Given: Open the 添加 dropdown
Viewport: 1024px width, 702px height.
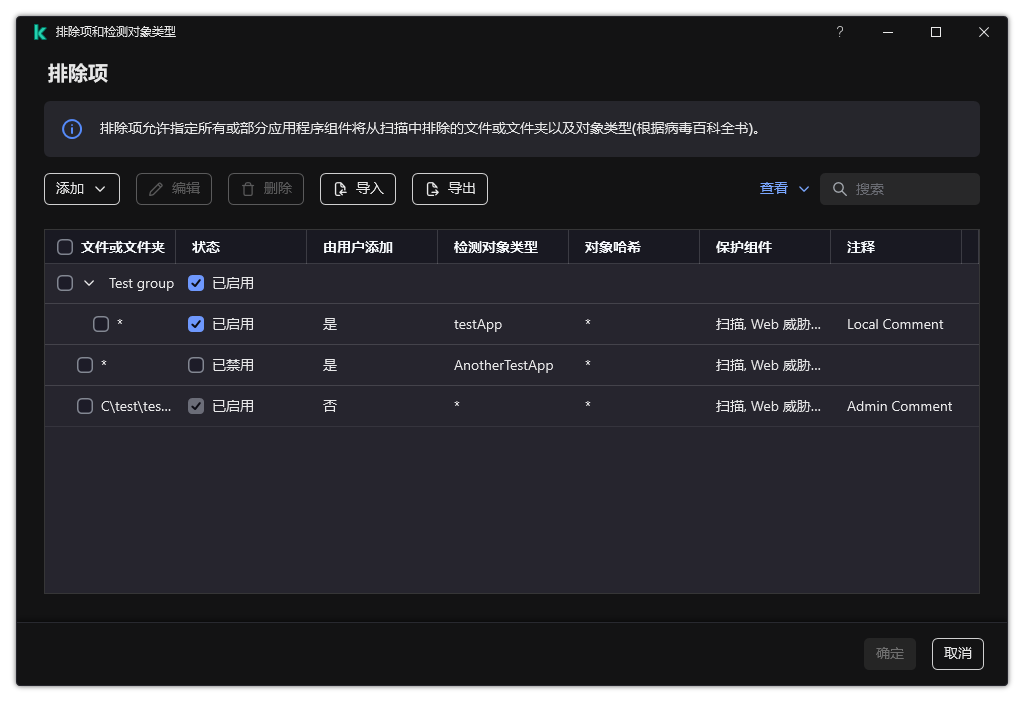Looking at the screenshot, I should click(x=81, y=188).
